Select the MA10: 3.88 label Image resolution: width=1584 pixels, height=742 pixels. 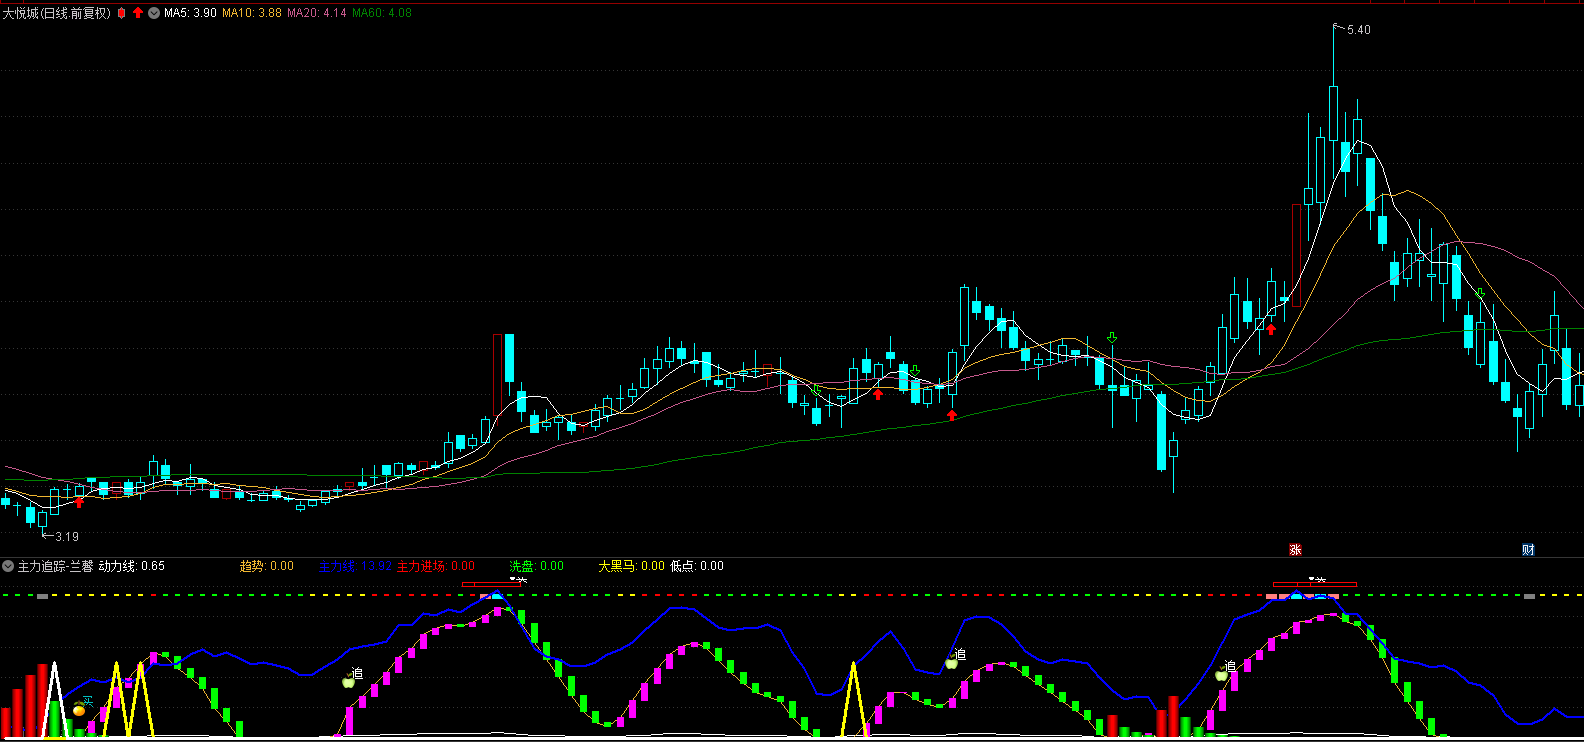pyautogui.click(x=252, y=13)
